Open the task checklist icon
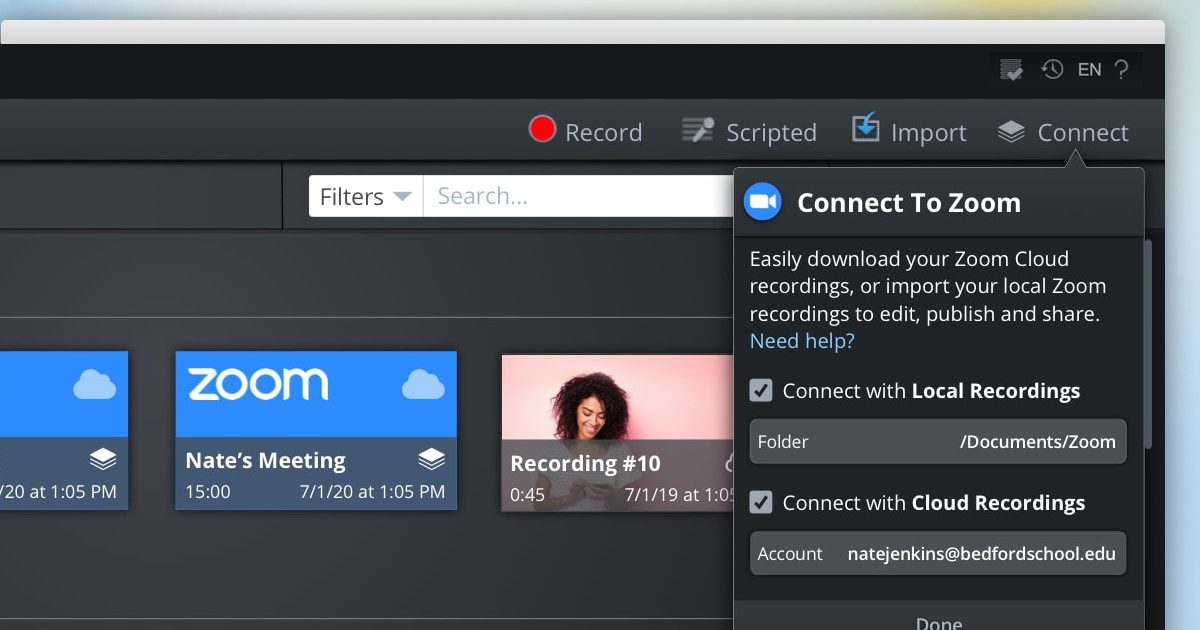The image size is (1200, 630). 1012,69
